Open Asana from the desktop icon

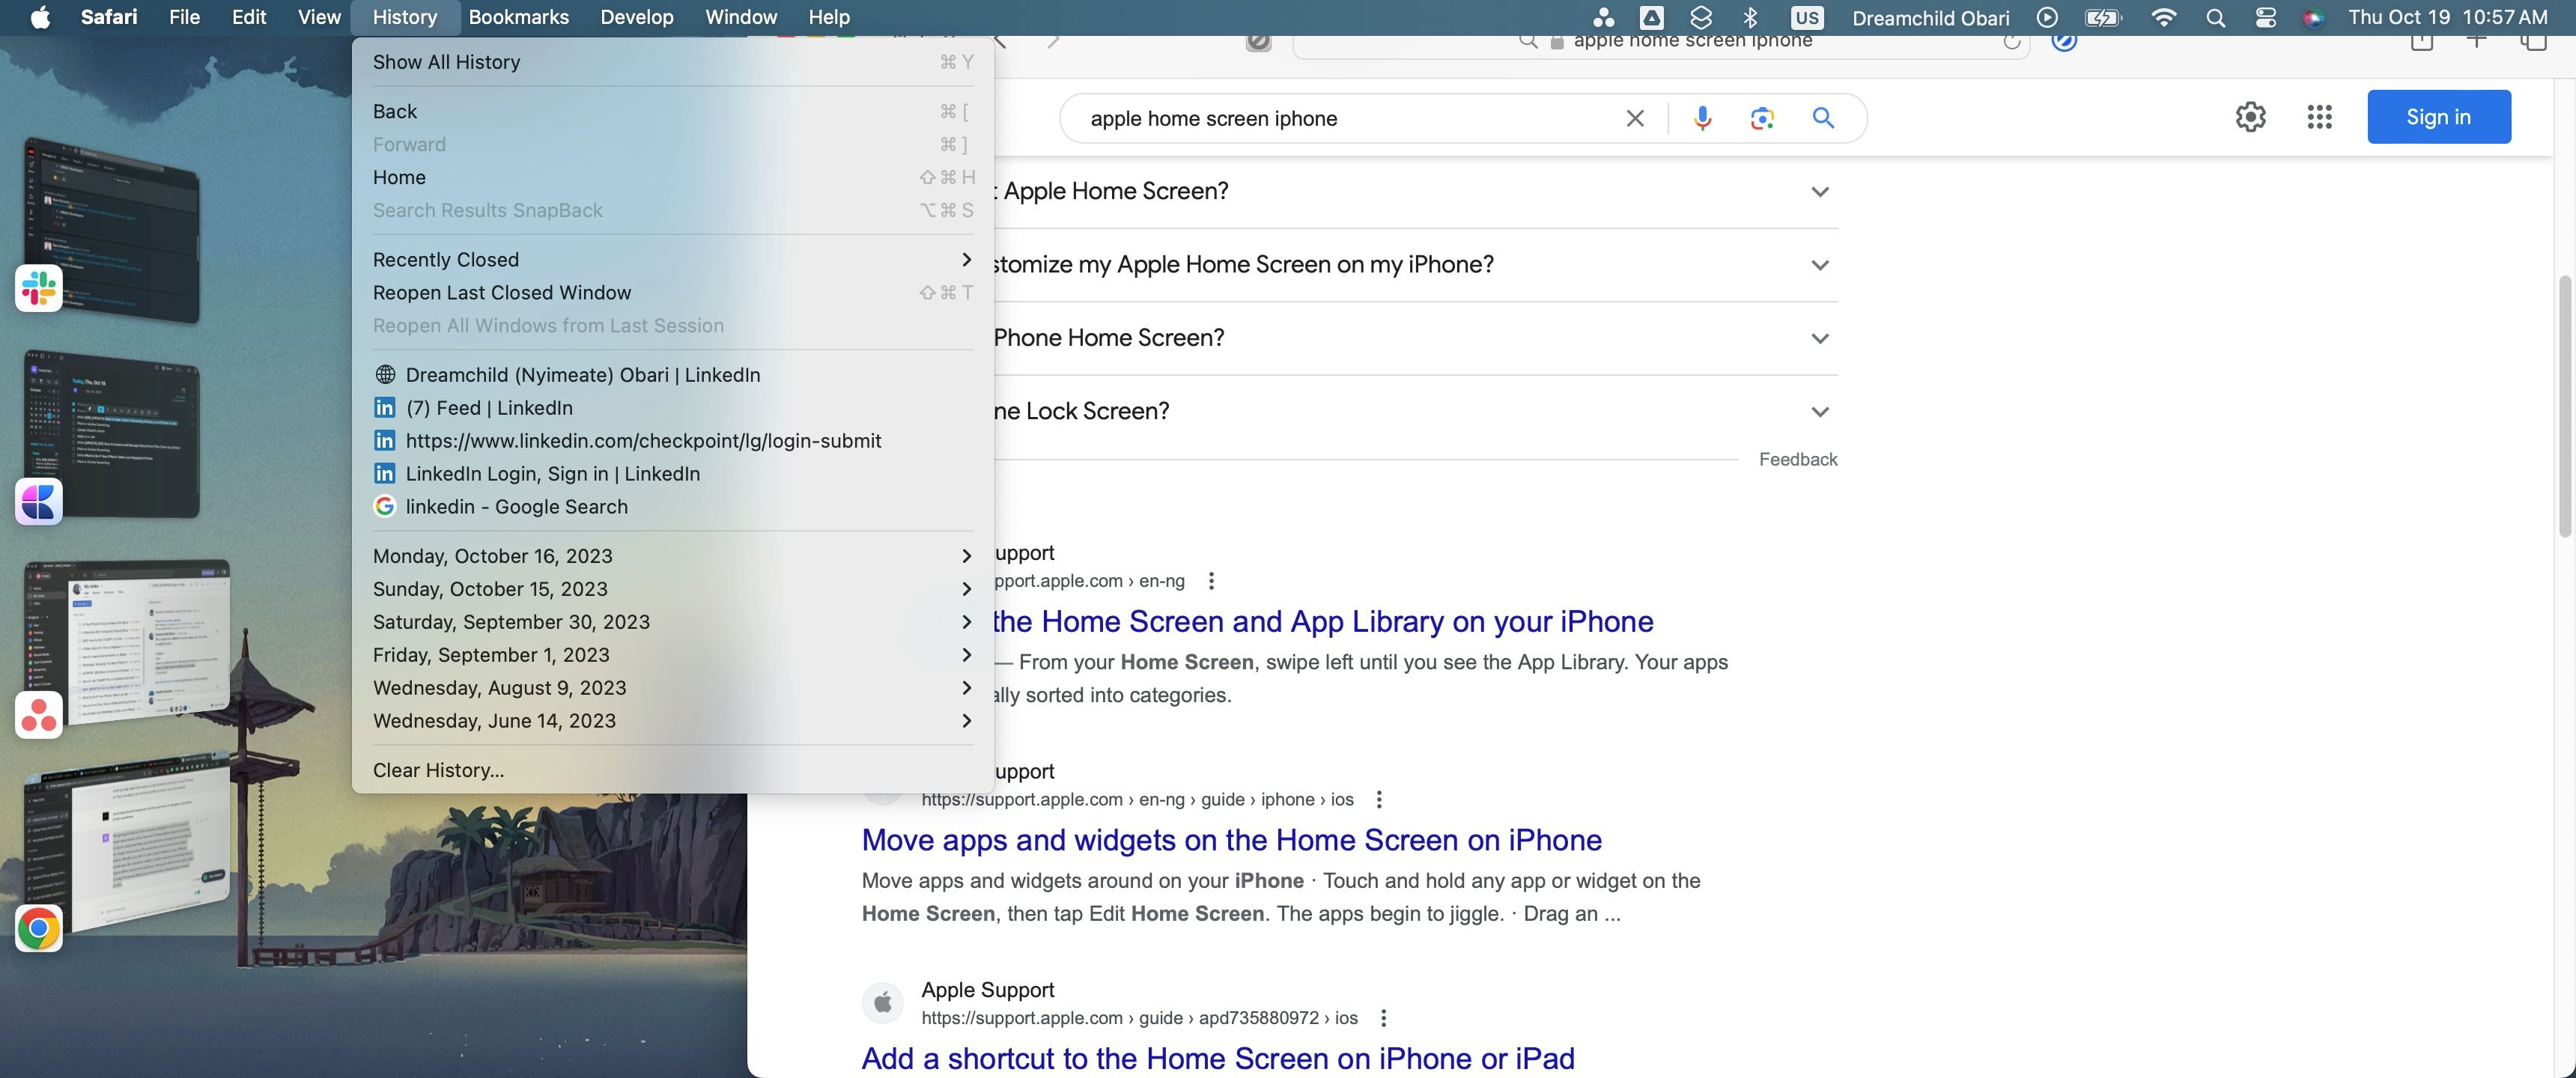(38, 714)
